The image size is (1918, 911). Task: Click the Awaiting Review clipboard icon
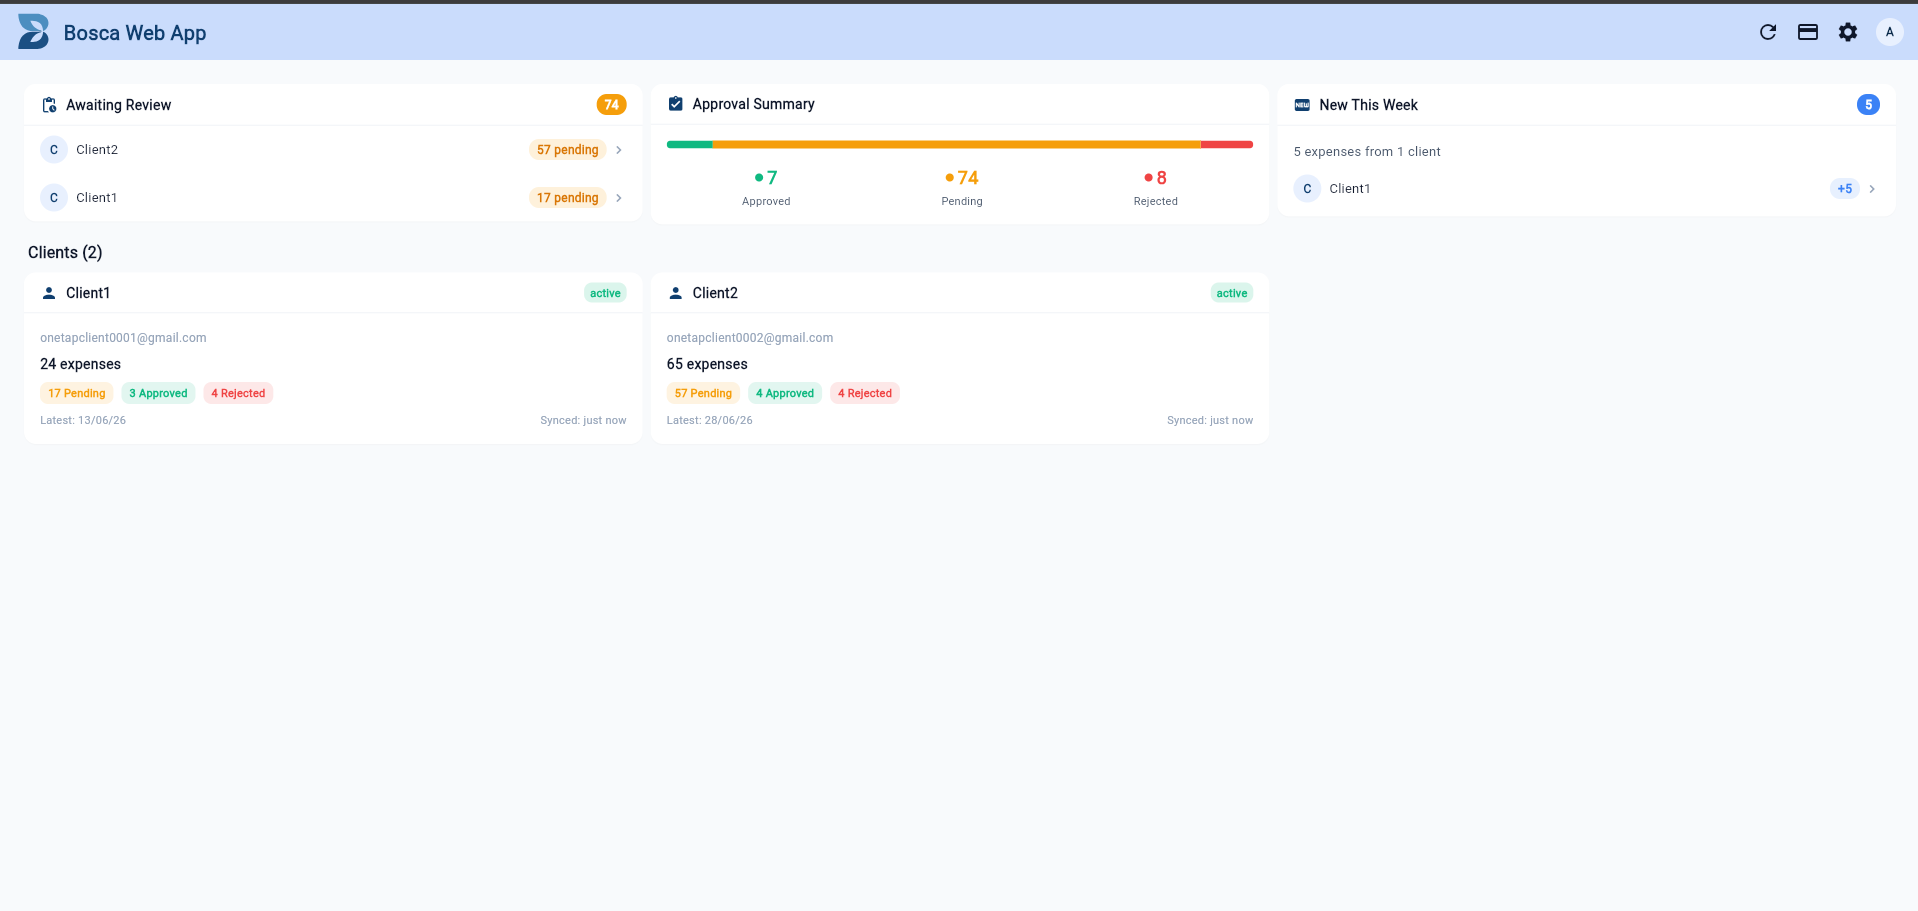click(49, 105)
